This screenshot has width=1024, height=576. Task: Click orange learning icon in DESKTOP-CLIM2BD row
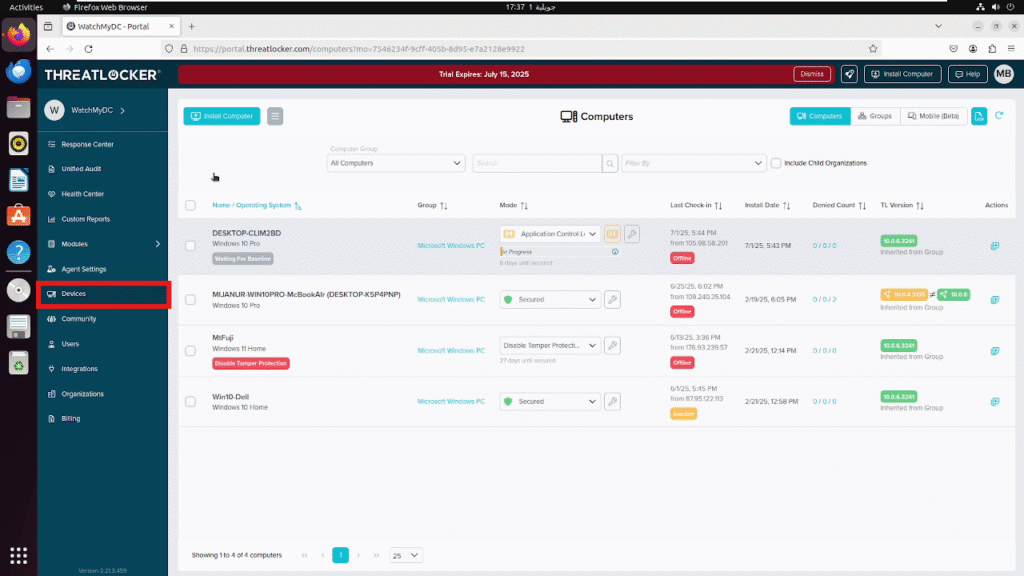(612, 234)
